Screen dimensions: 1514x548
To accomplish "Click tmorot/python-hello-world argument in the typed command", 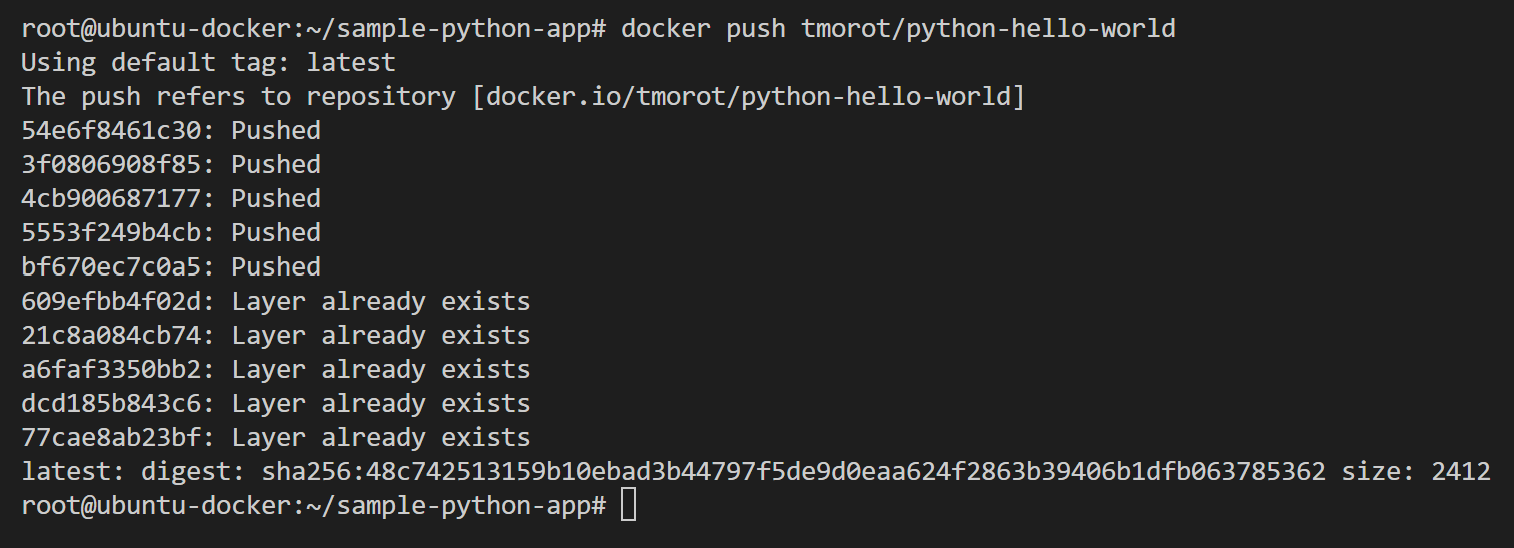I will point(988,28).
